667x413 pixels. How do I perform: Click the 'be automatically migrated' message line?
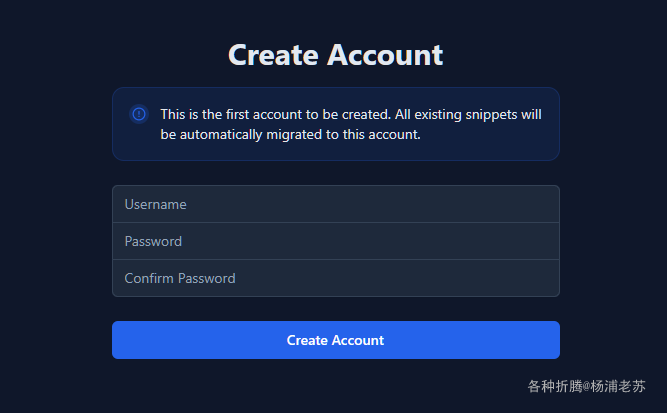290,134
